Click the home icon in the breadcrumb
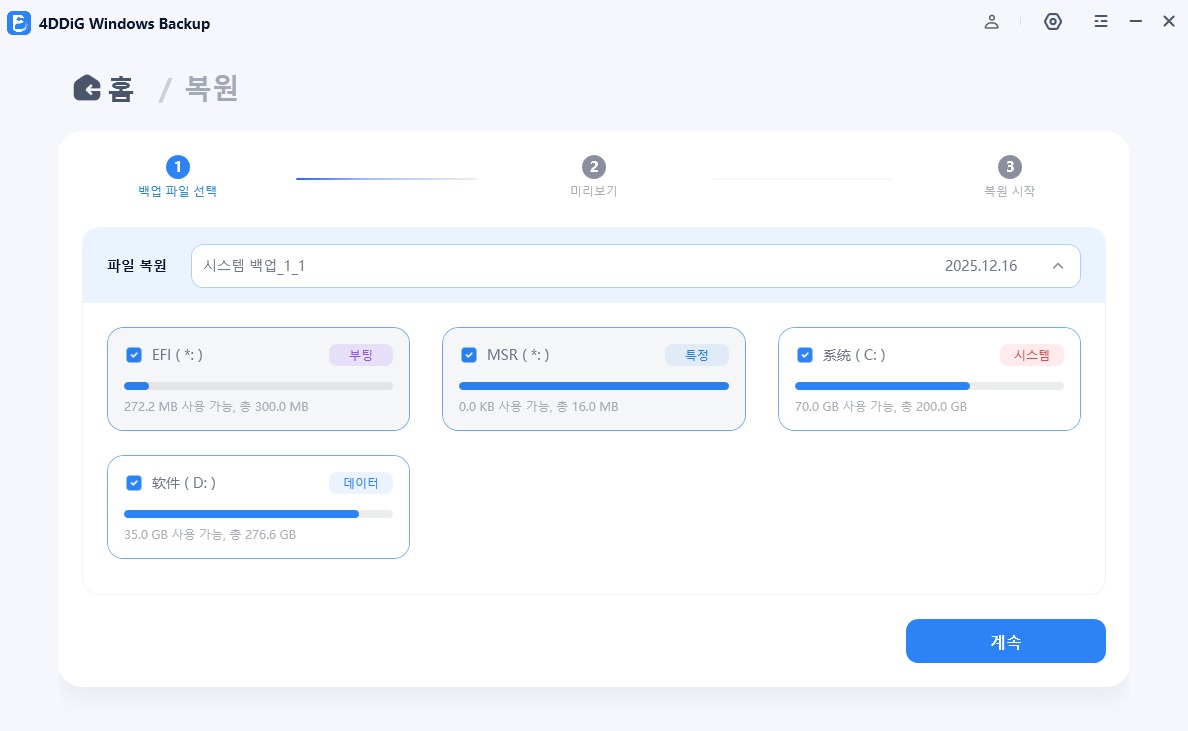The height and width of the screenshot is (731, 1188). click(x=87, y=87)
